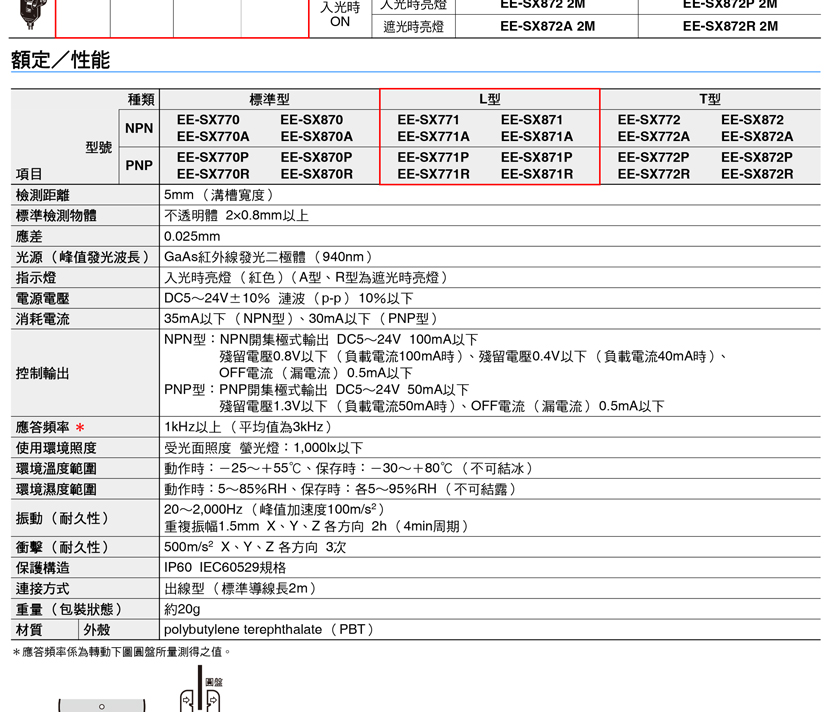Viewport: 830px width, 712px height.
Task: Select model EE-SX772A
Action: [654, 137]
